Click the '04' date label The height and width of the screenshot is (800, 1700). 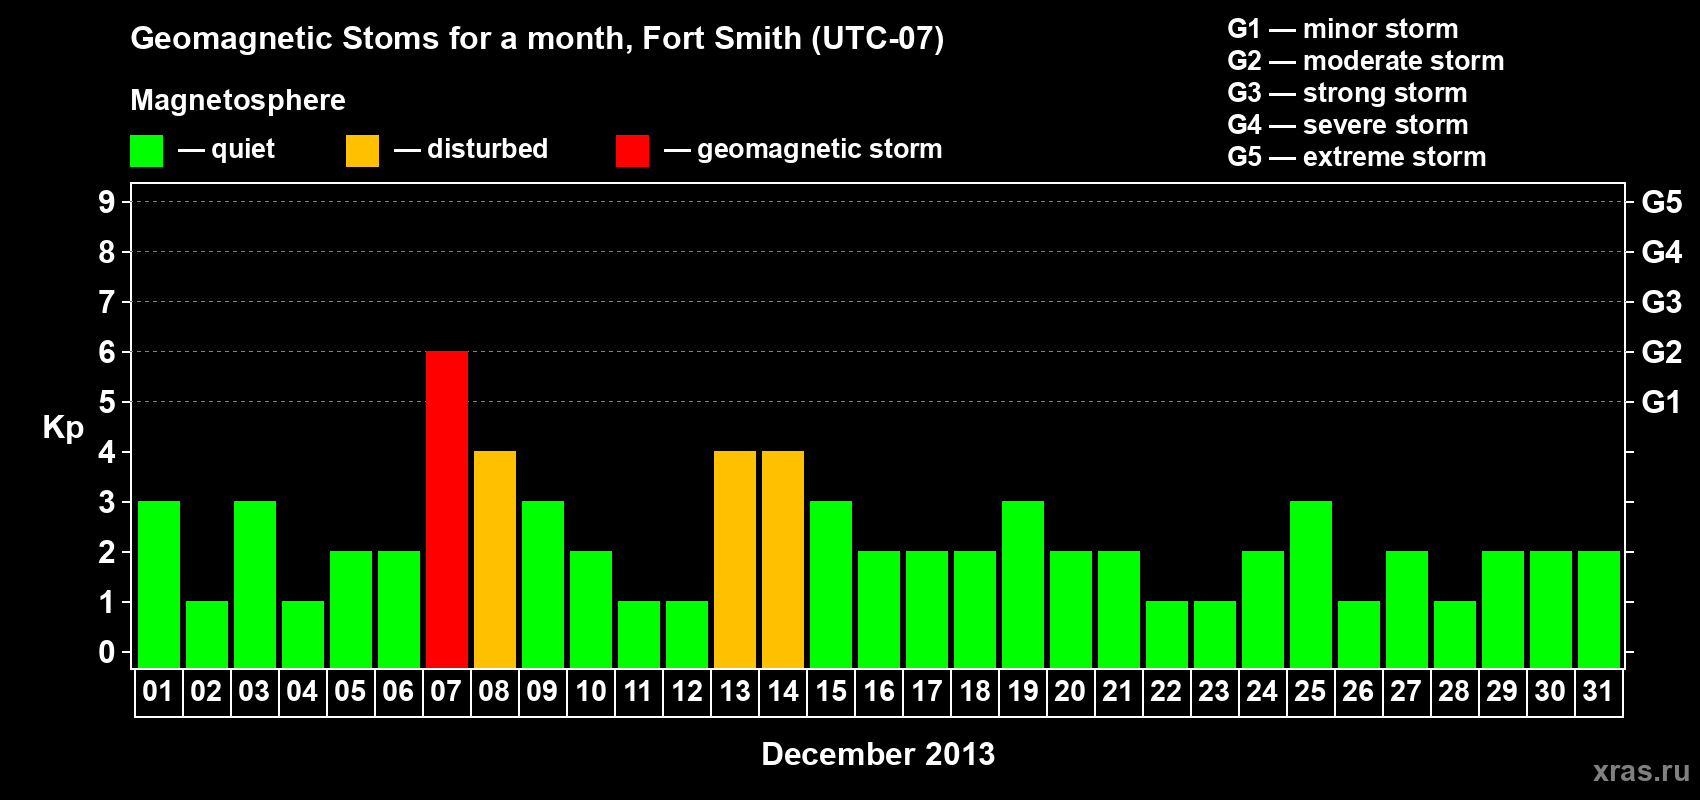tap(302, 692)
